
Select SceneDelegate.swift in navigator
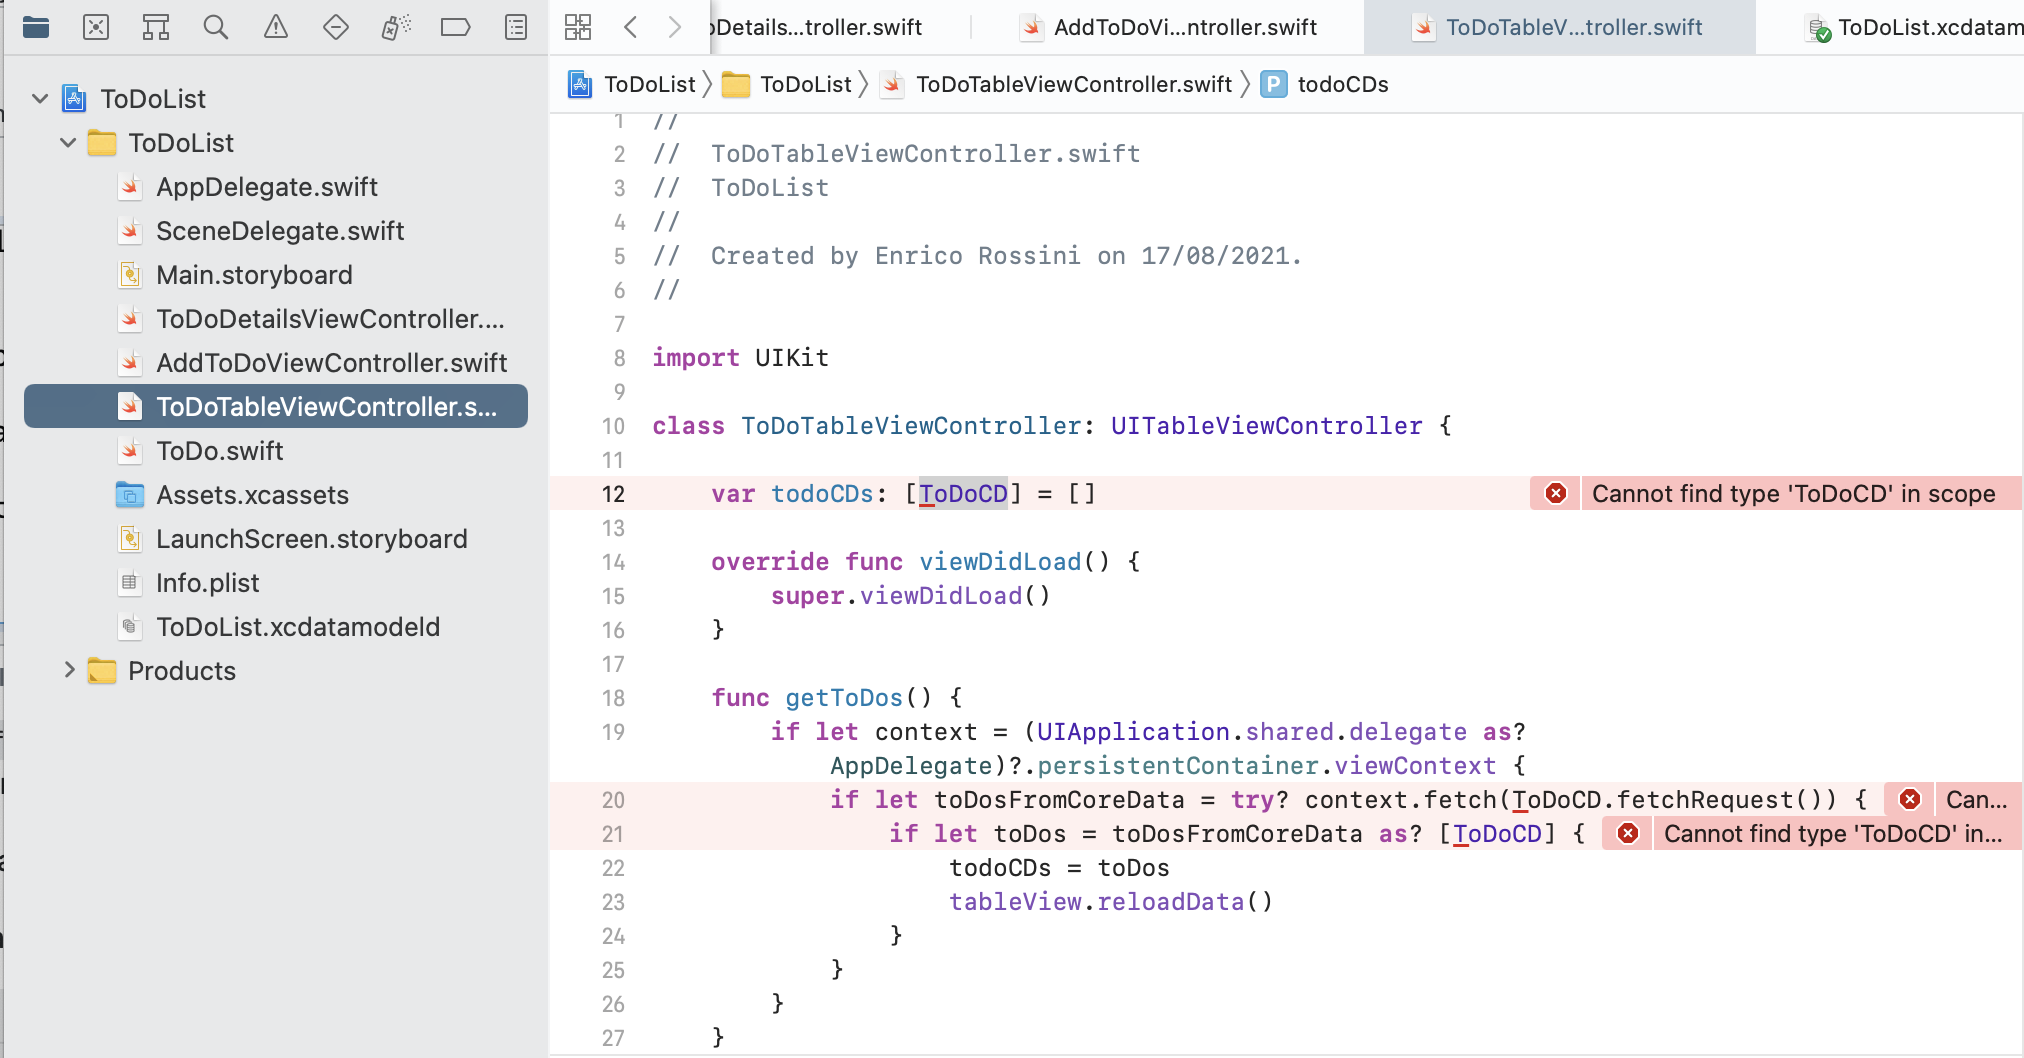tap(280, 231)
